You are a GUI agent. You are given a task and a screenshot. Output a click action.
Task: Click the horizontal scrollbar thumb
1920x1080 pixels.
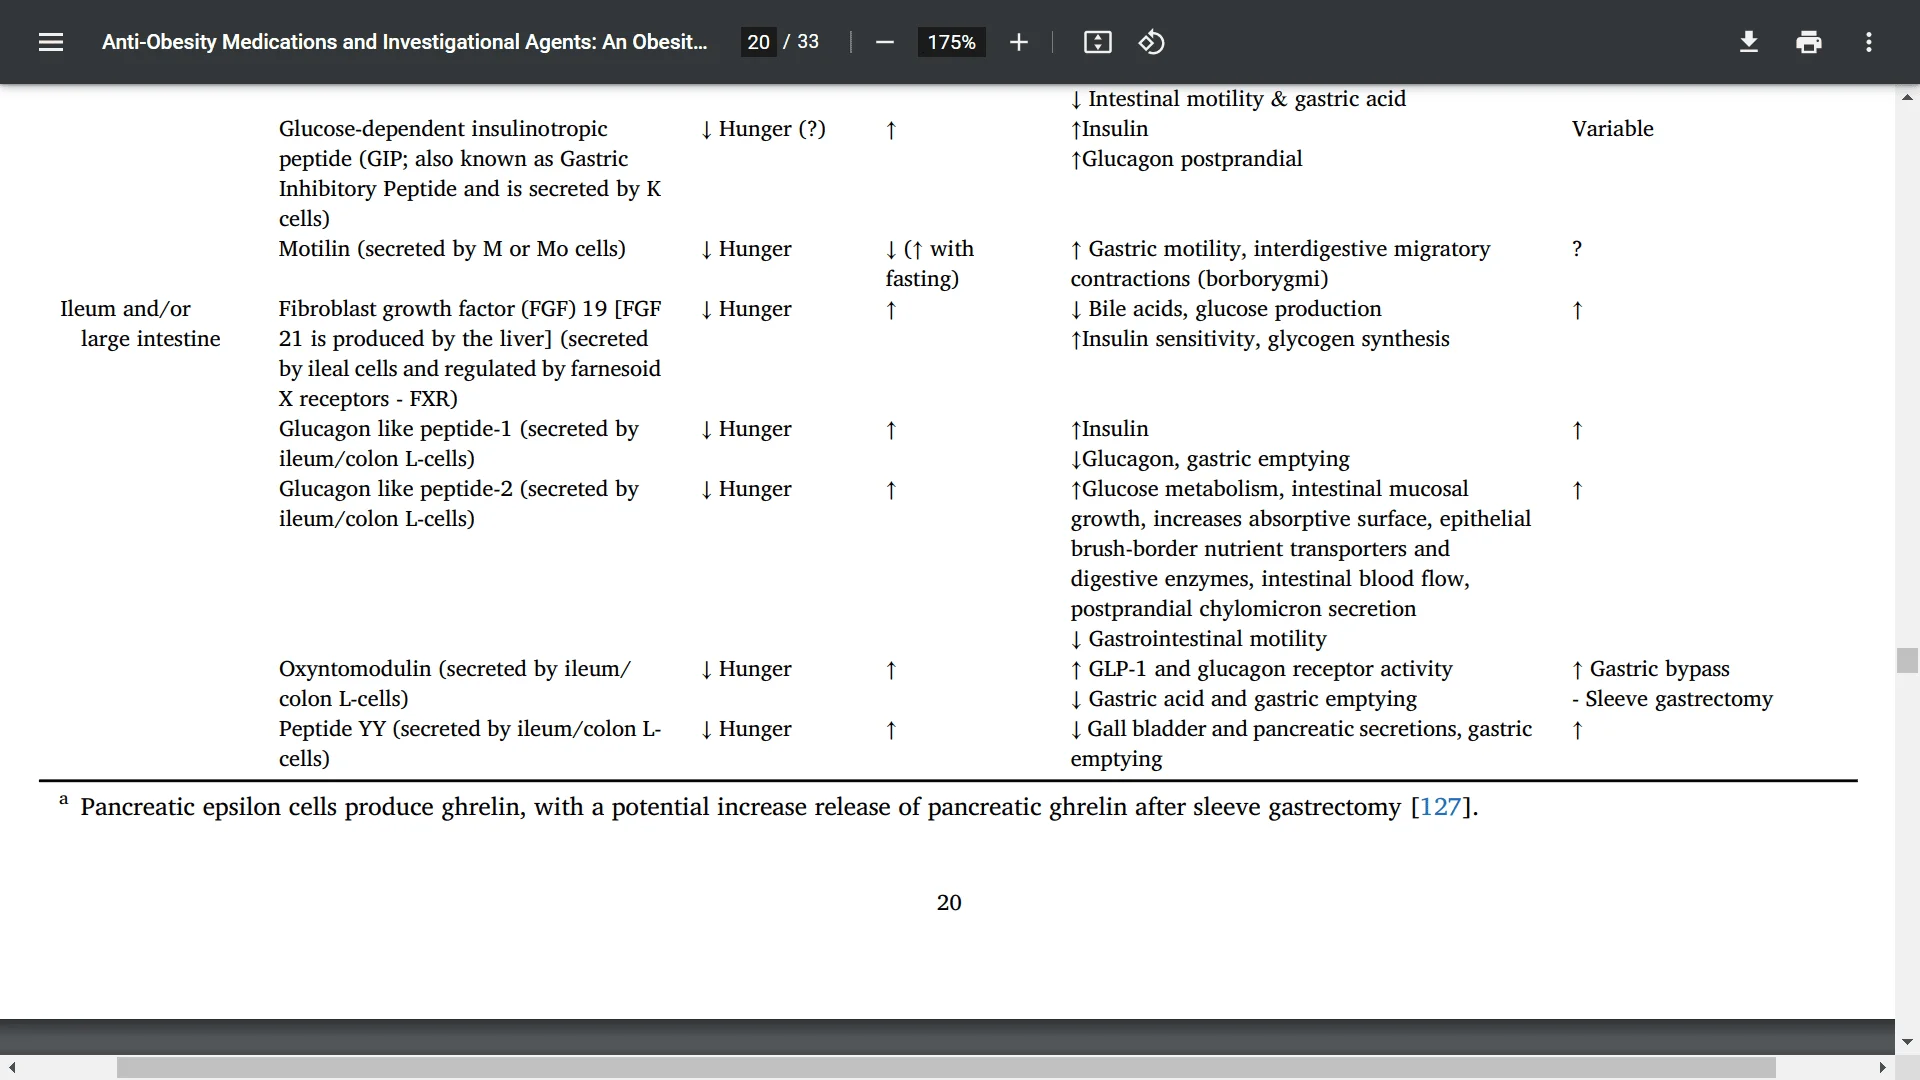click(x=945, y=1068)
